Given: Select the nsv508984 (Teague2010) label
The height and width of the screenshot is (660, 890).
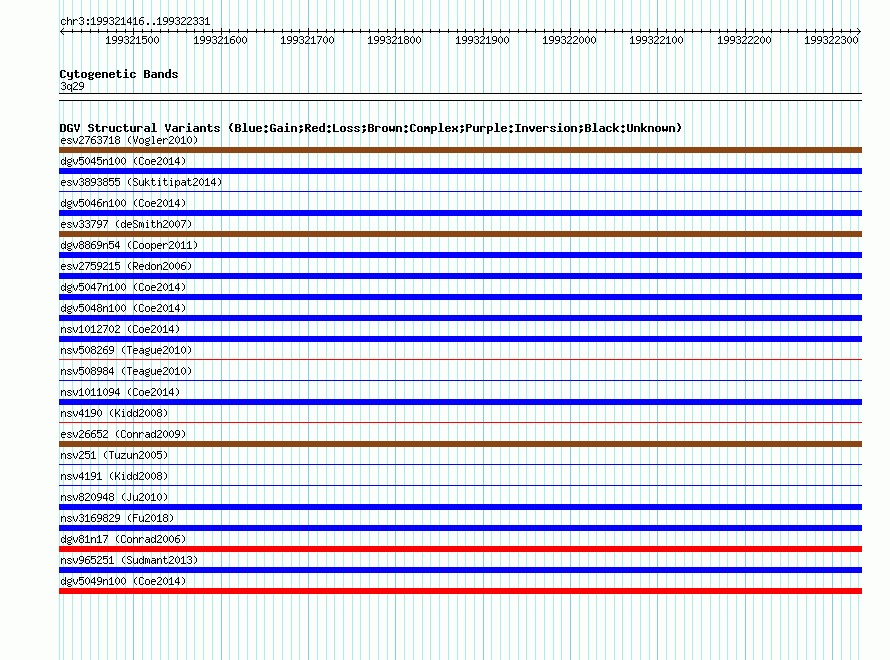Looking at the screenshot, I should (x=126, y=371).
